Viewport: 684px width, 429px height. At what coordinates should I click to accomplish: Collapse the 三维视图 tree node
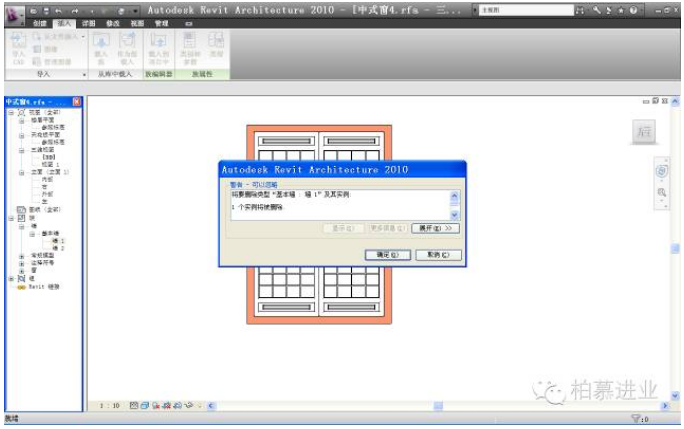(21, 150)
